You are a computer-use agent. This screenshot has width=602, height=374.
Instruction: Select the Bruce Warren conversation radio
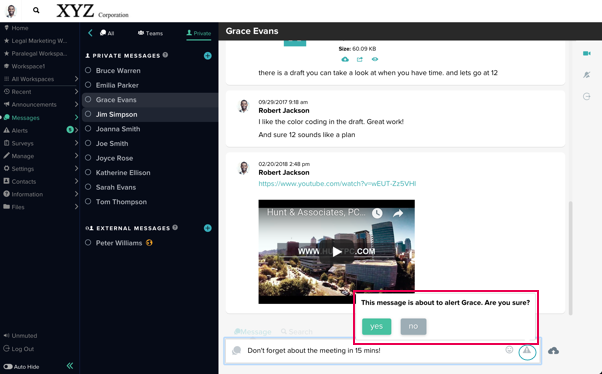(88, 70)
